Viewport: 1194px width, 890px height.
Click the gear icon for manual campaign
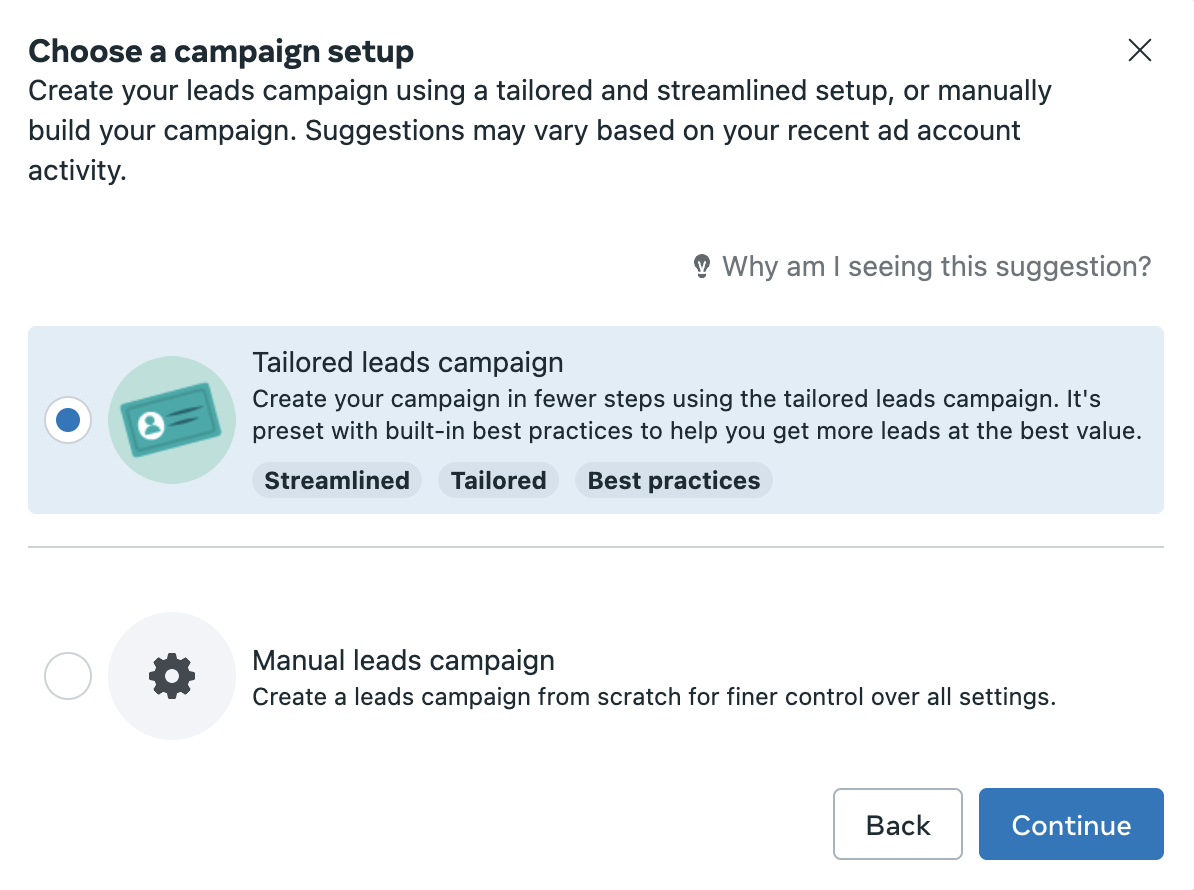[172, 675]
